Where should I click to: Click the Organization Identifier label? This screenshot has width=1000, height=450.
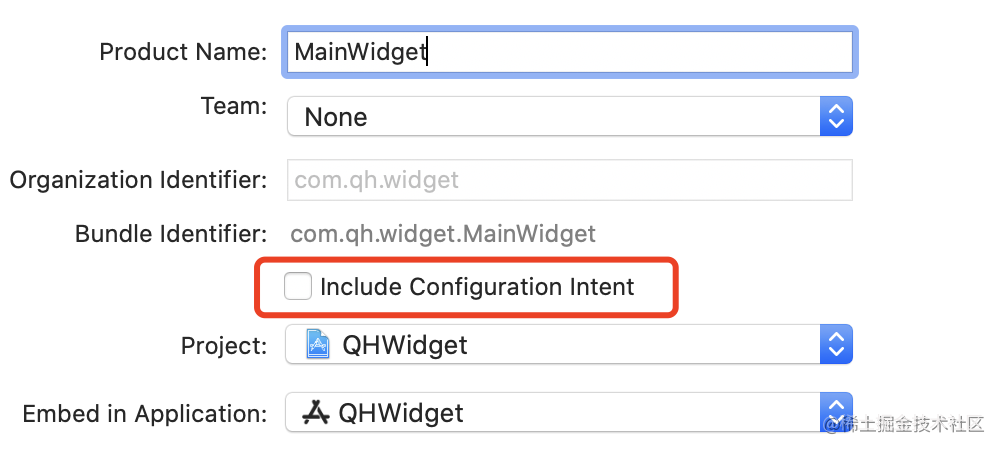point(138,180)
